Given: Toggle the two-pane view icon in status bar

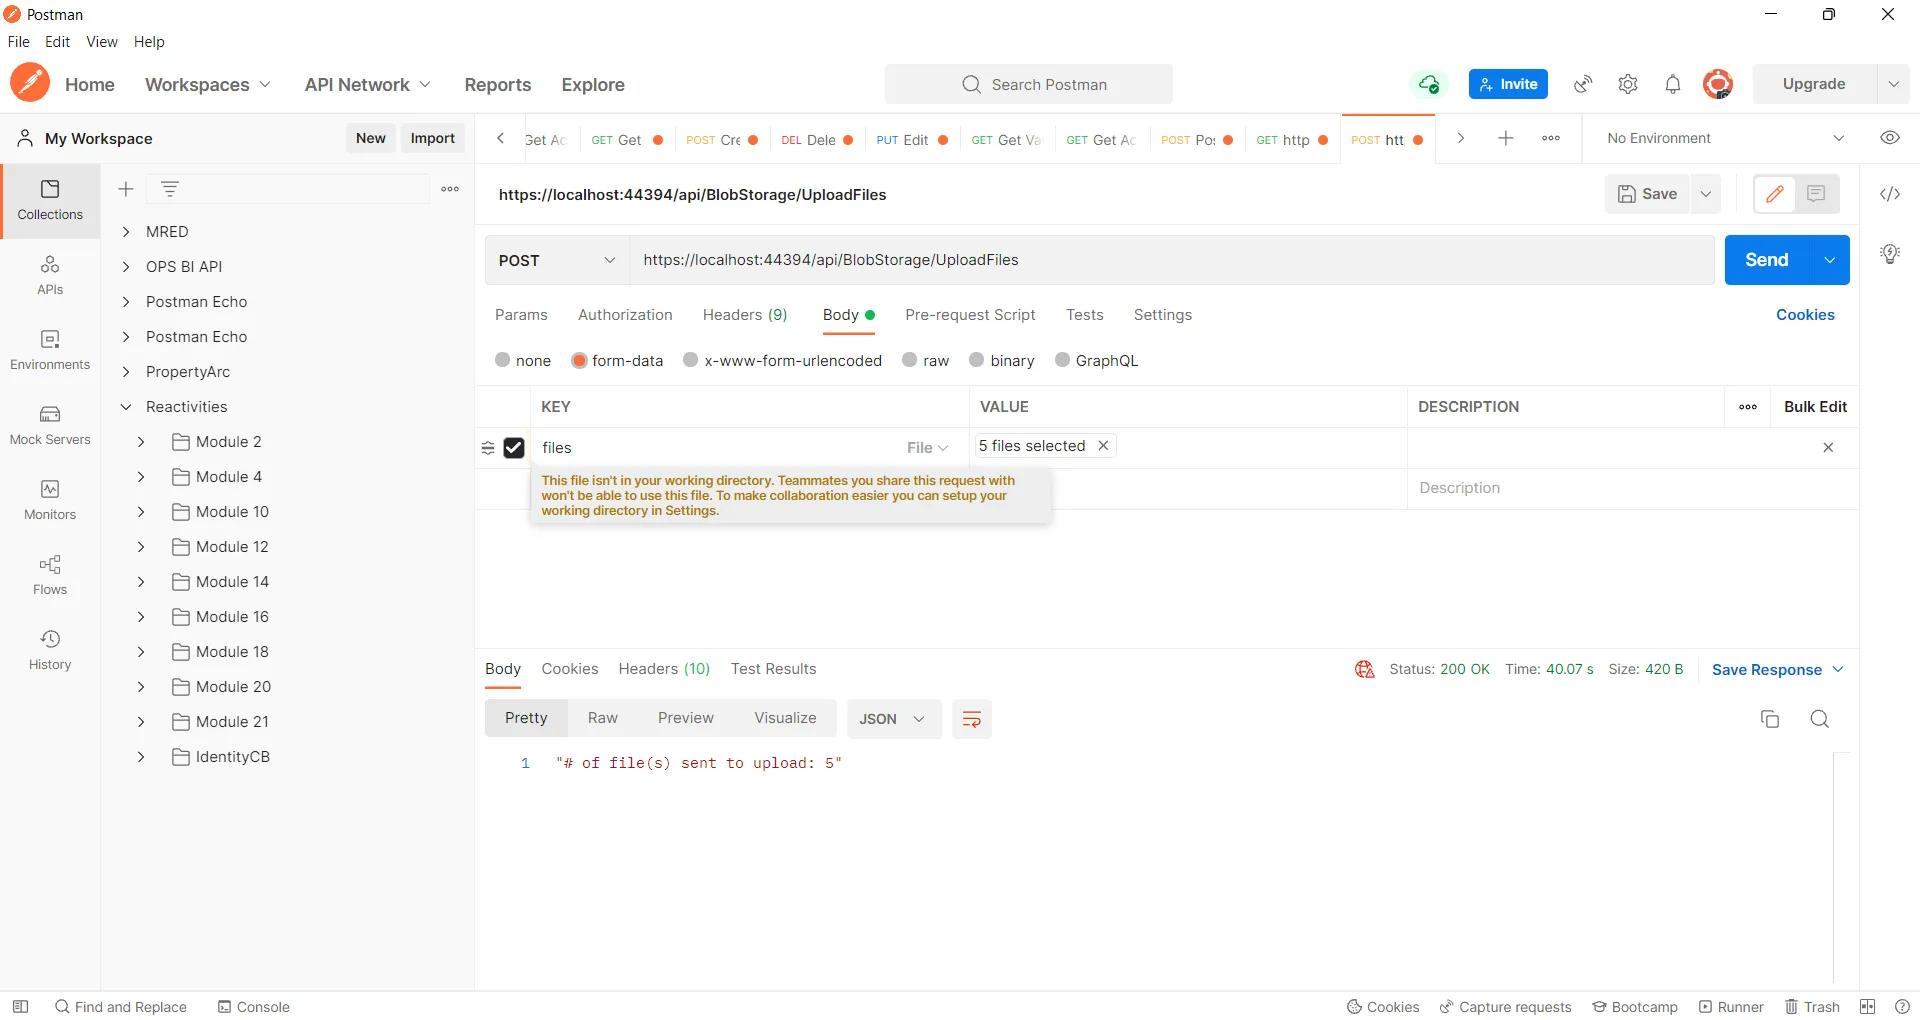Looking at the screenshot, I should point(1867,1007).
